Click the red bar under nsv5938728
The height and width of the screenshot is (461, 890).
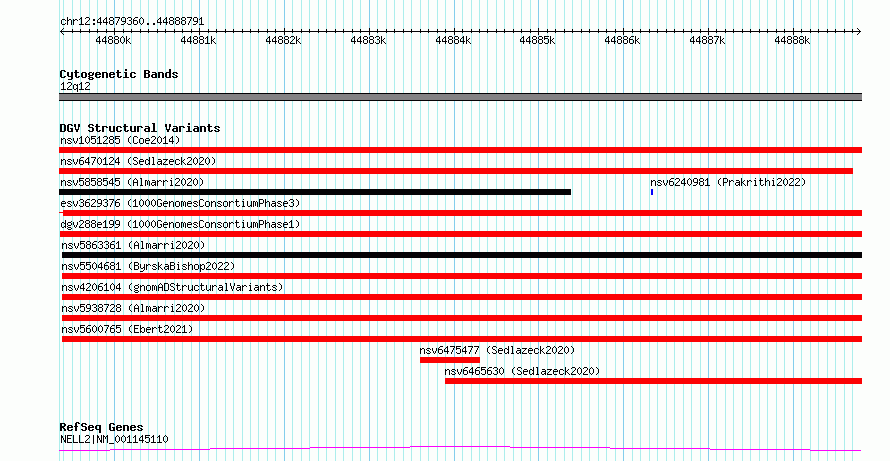coord(462,318)
